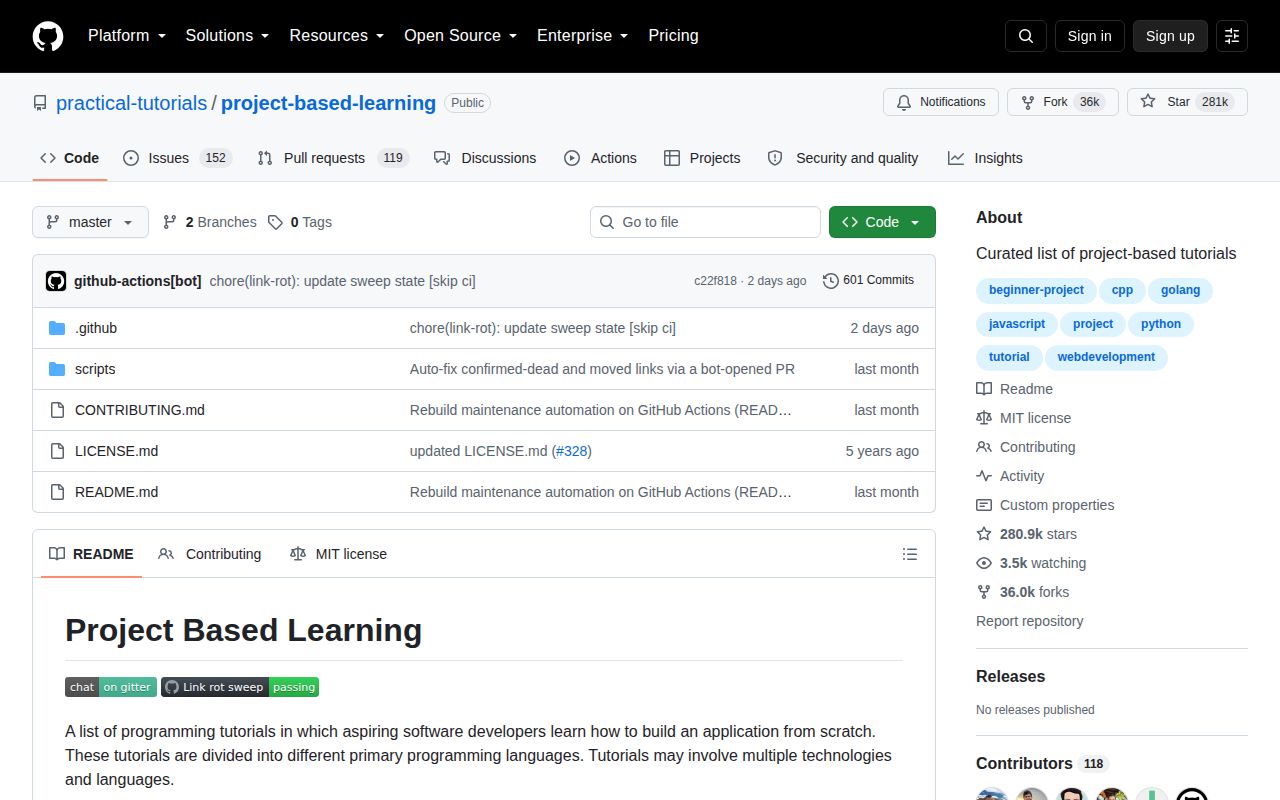Click the Go to file search field
Viewport: 1280px width, 800px height.
(x=705, y=222)
